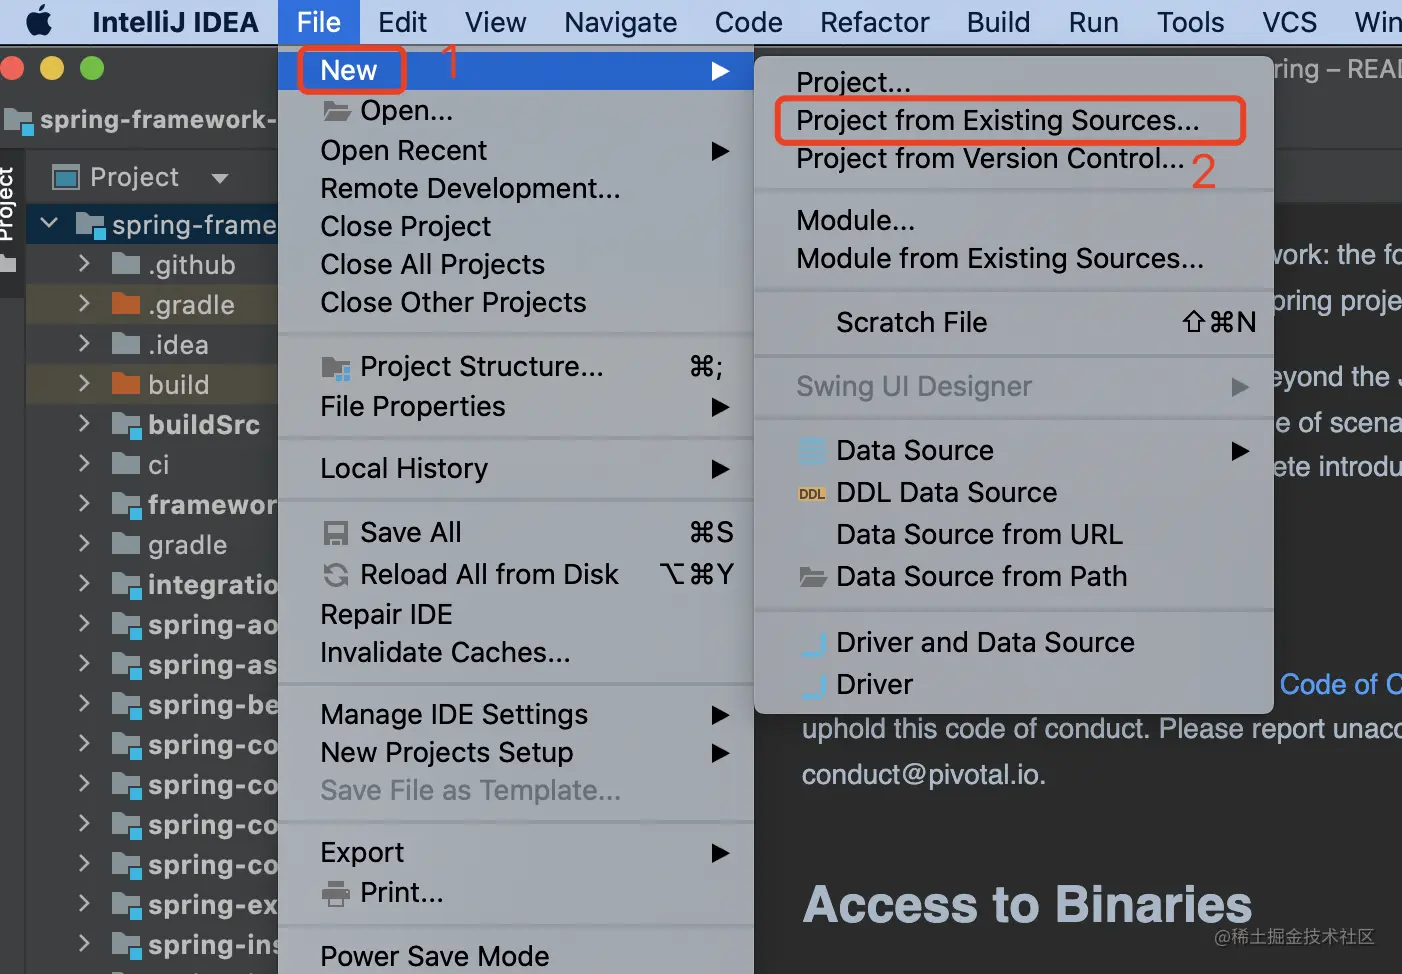Open the Project view dropdown arrow
Screen dimensions: 1402x974
220,178
